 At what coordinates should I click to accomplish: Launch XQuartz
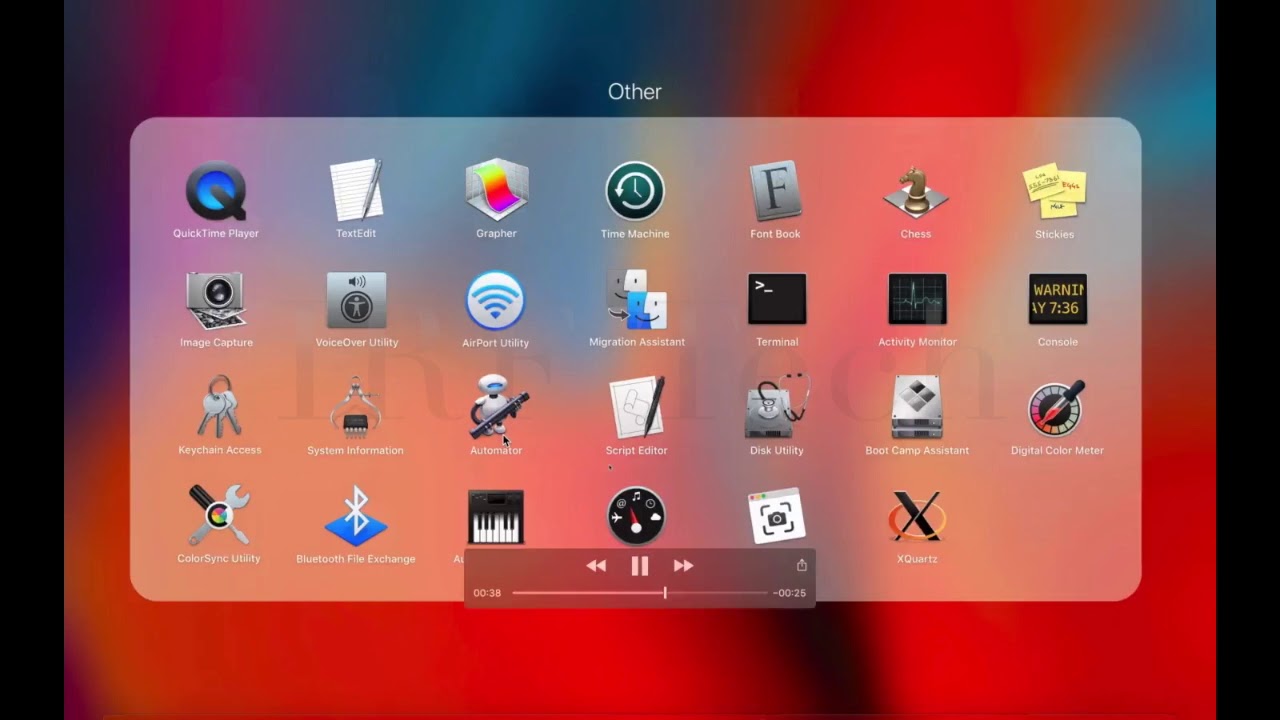(917, 516)
